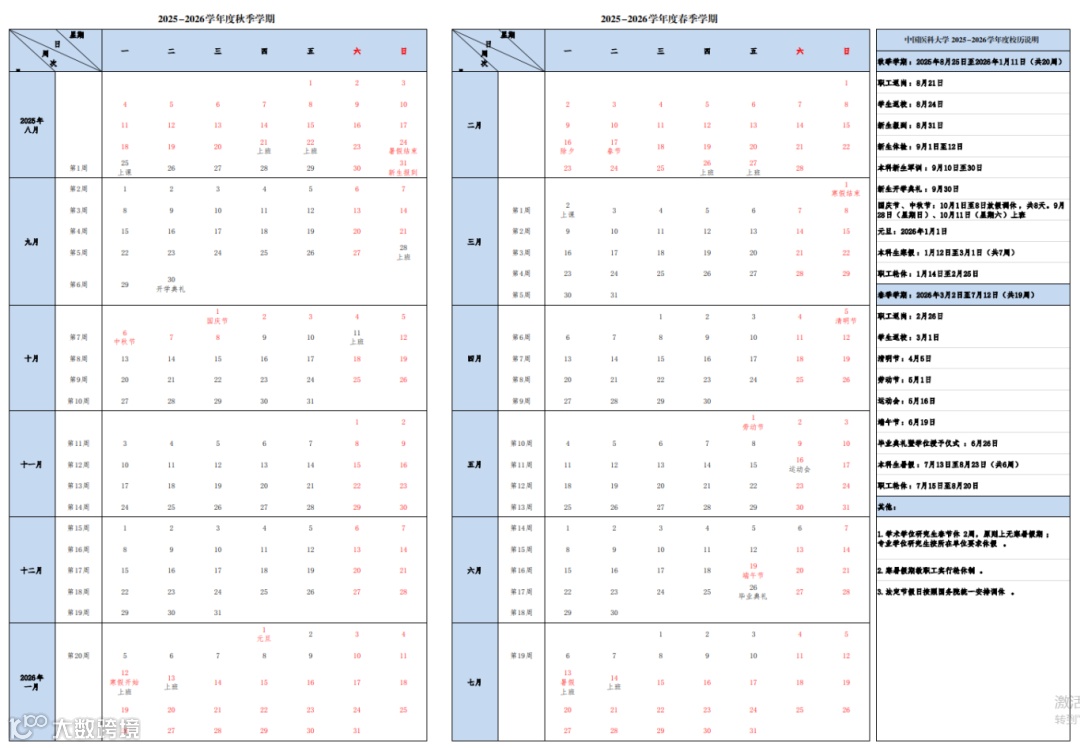Click May 16 '运动会' cell
The width and height of the screenshot is (1080, 748).
[800, 464]
